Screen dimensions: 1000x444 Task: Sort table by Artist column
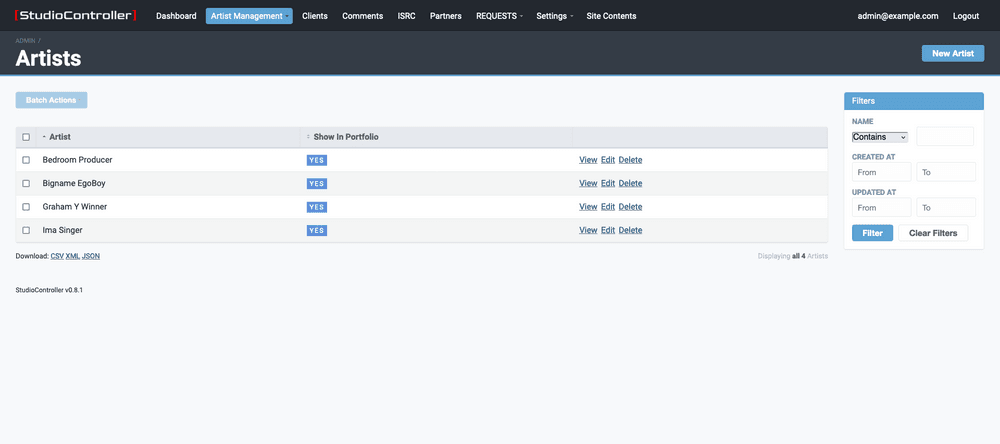(60, 137)
